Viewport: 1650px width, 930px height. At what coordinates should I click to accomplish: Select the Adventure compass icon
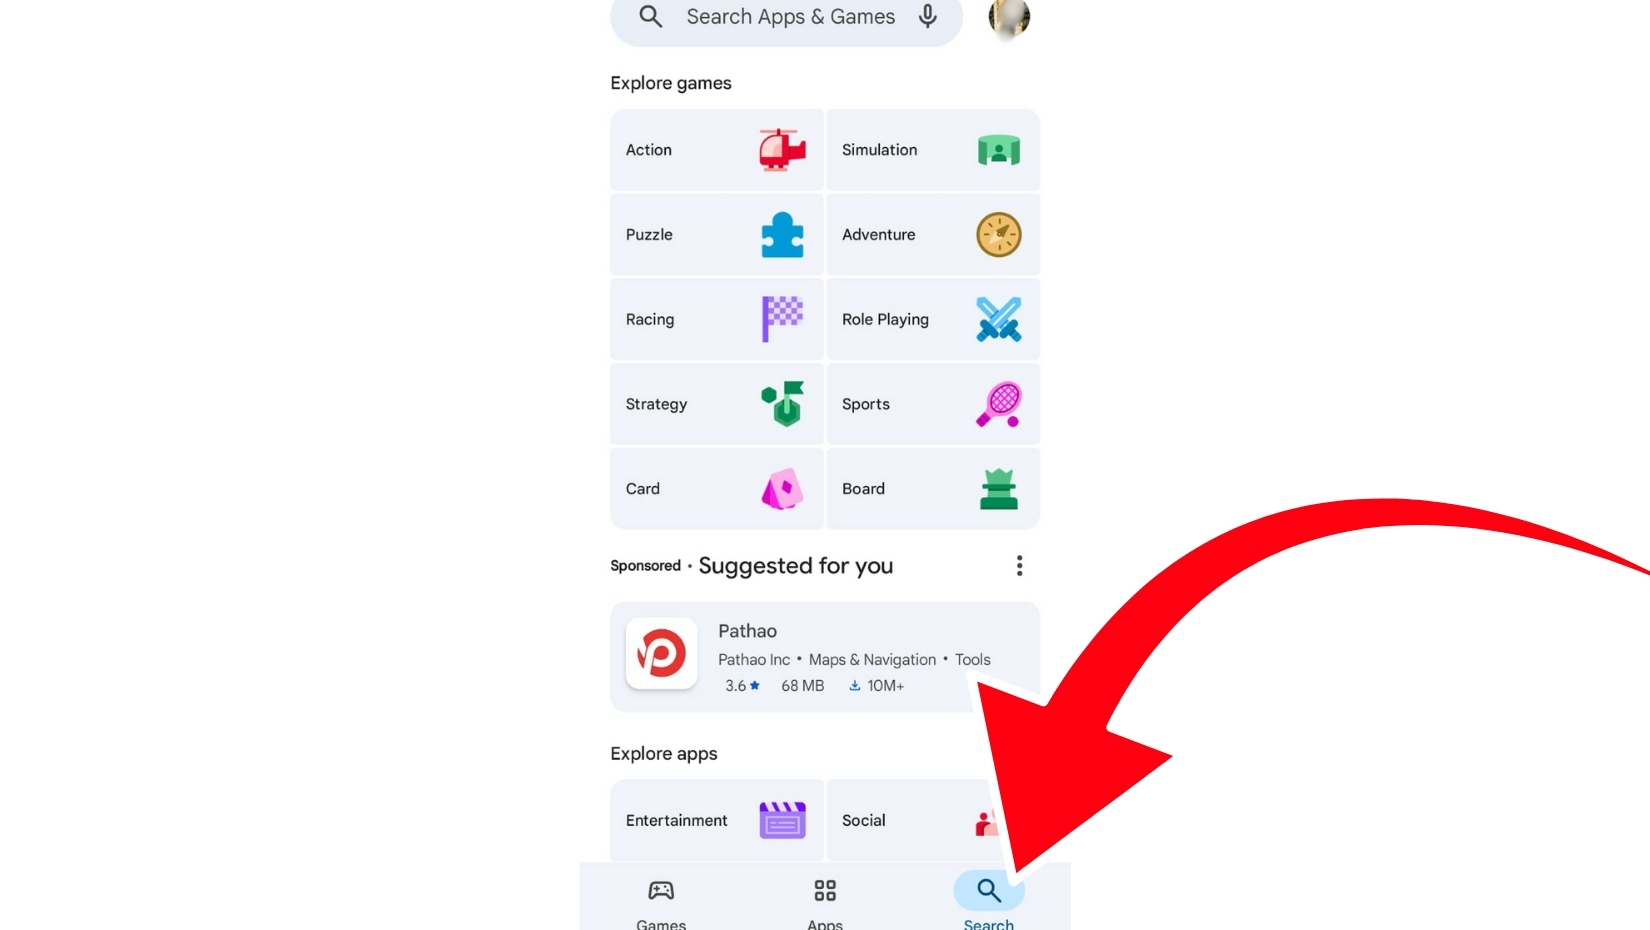pyautogui.click(x=999, y=235)
